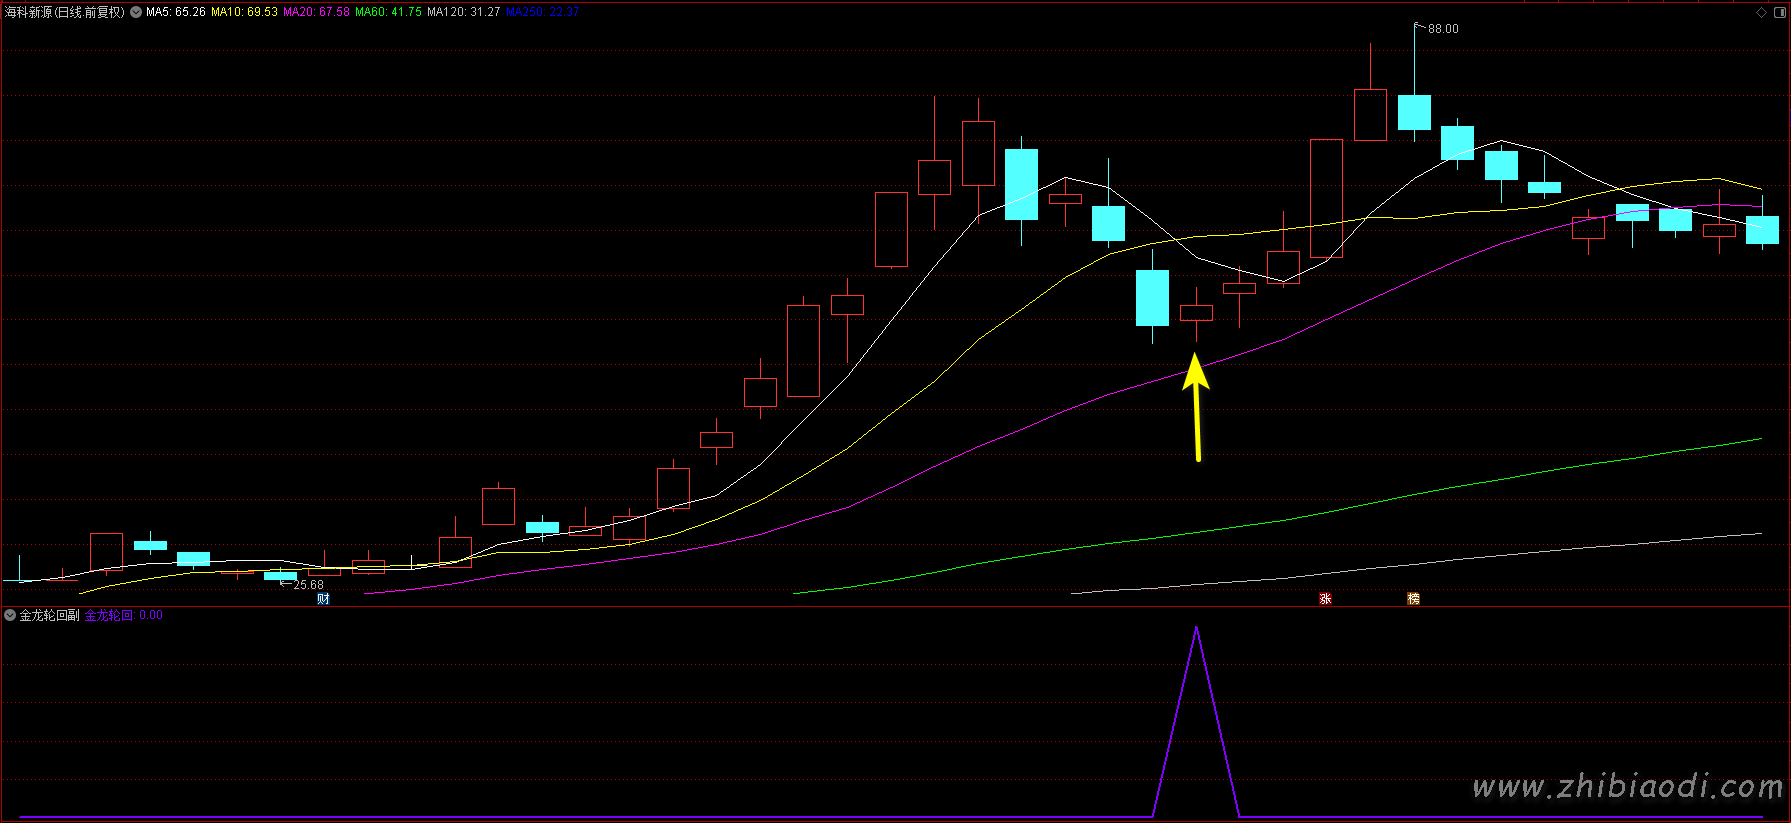Click the 88.00 high price label
The height and width of the screenshot is (823, 1791).
pos(1443,29)
